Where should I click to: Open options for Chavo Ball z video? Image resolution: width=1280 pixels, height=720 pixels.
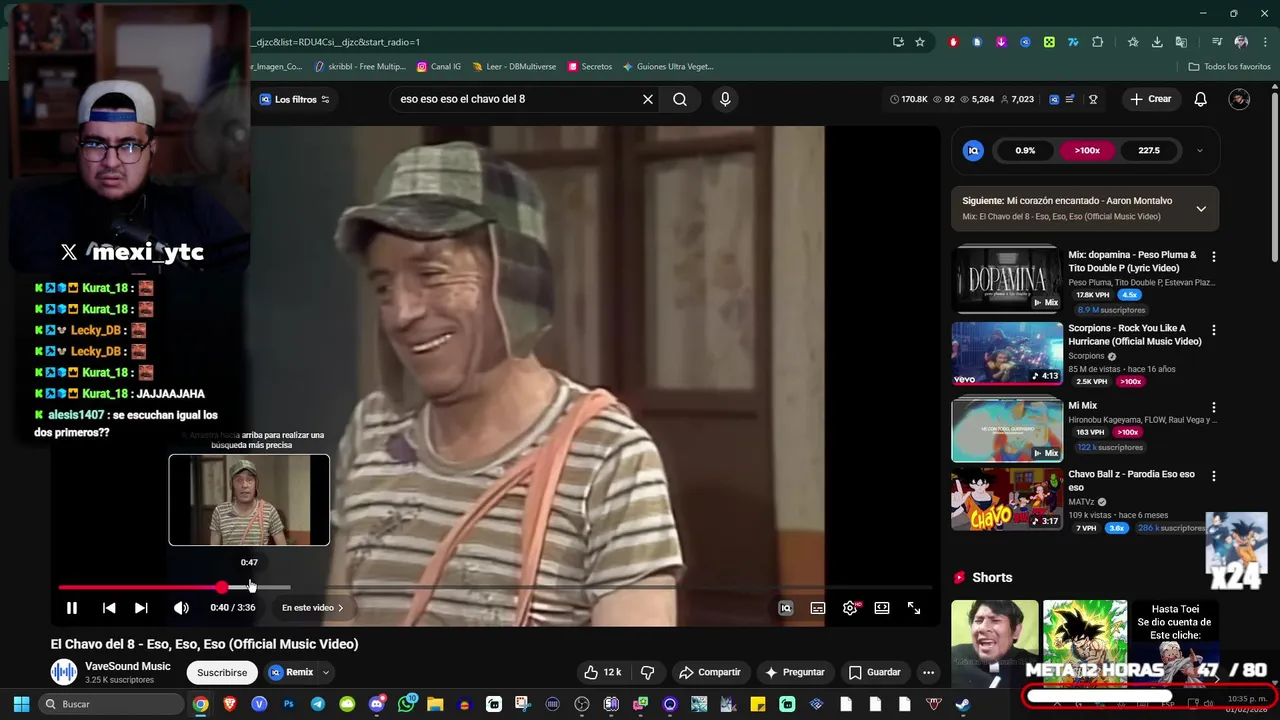[x=1214, y=476]
